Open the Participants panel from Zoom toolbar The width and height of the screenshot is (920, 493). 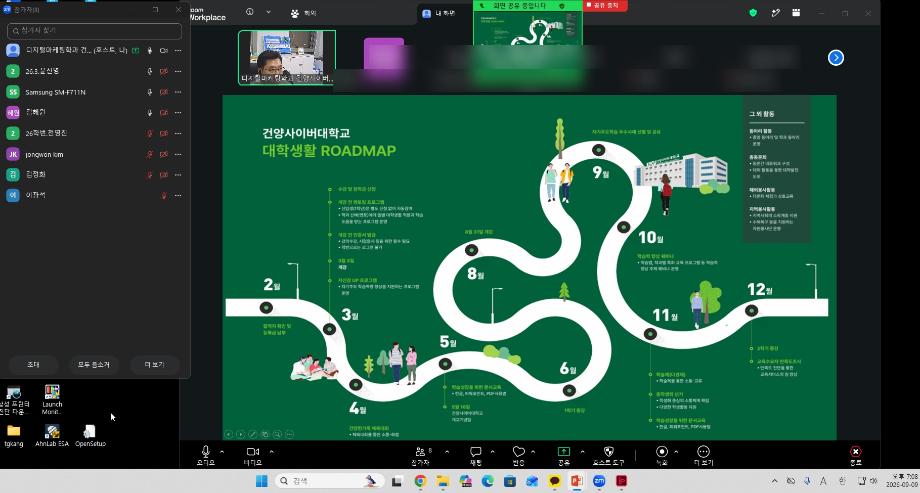(x=420, y=455)
